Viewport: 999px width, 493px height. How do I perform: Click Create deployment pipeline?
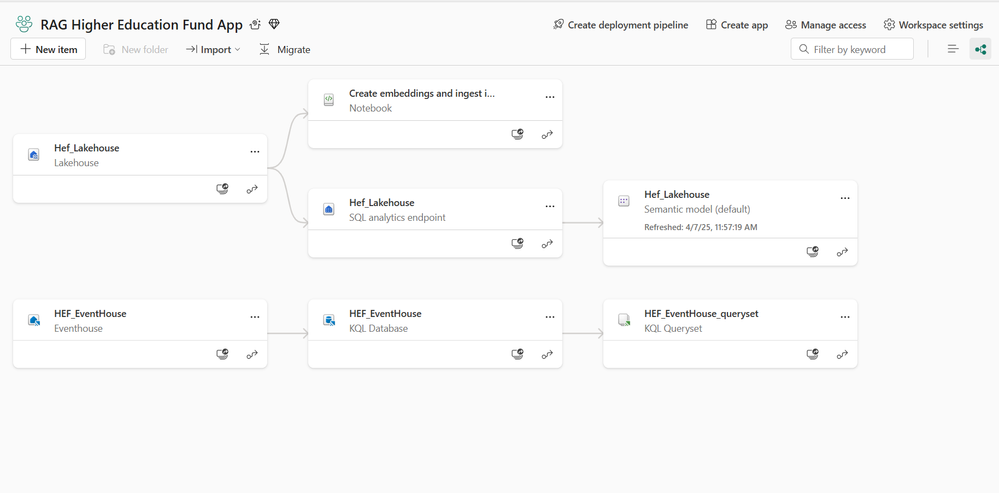[x=620, y=25]
